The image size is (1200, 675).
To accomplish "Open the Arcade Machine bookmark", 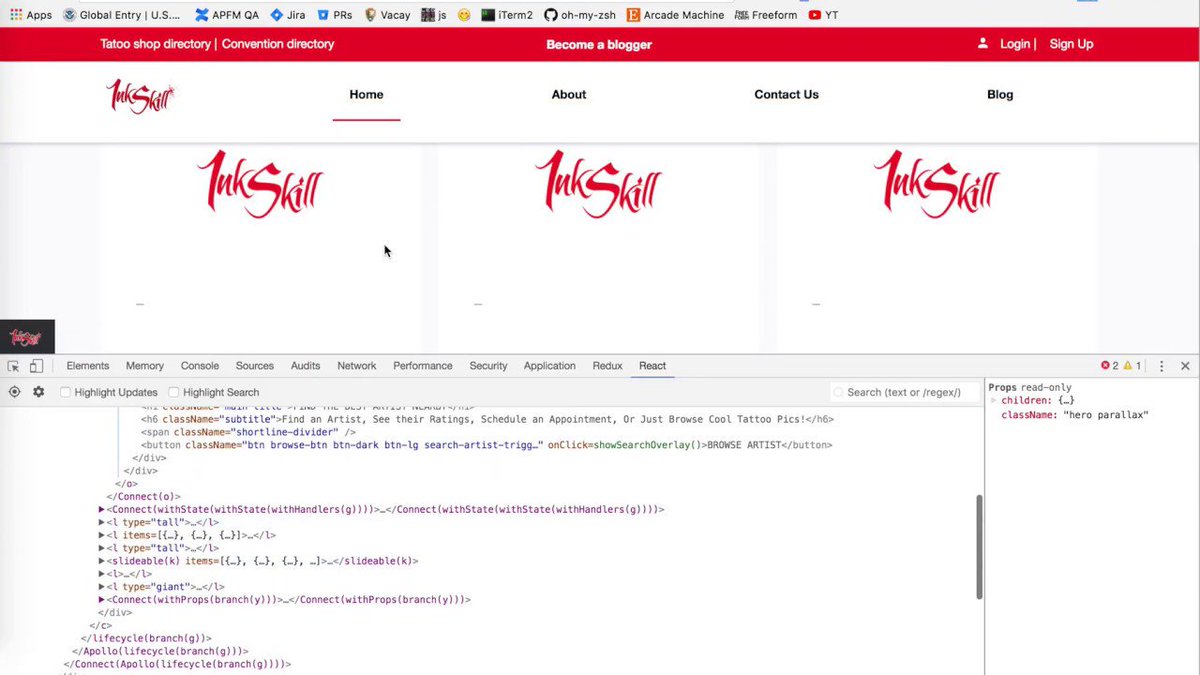I will (675, 15).
